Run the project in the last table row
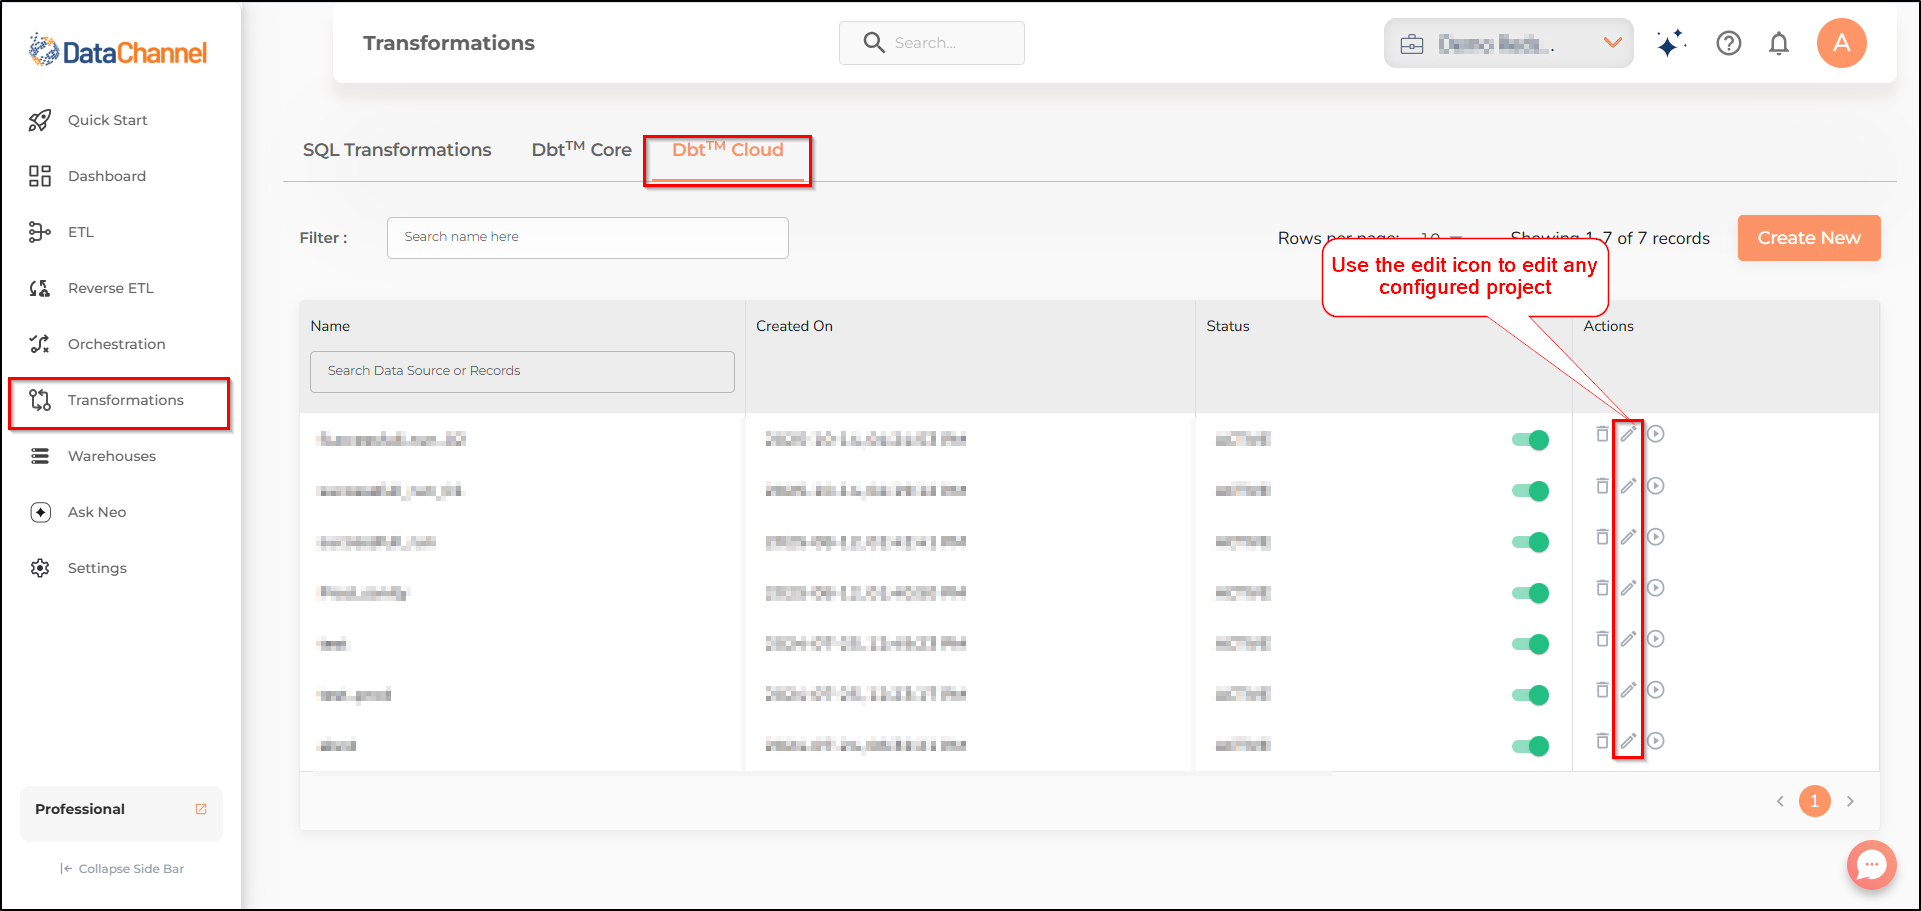This screenshot has height=911, width=1921. tap(1656, 741)
